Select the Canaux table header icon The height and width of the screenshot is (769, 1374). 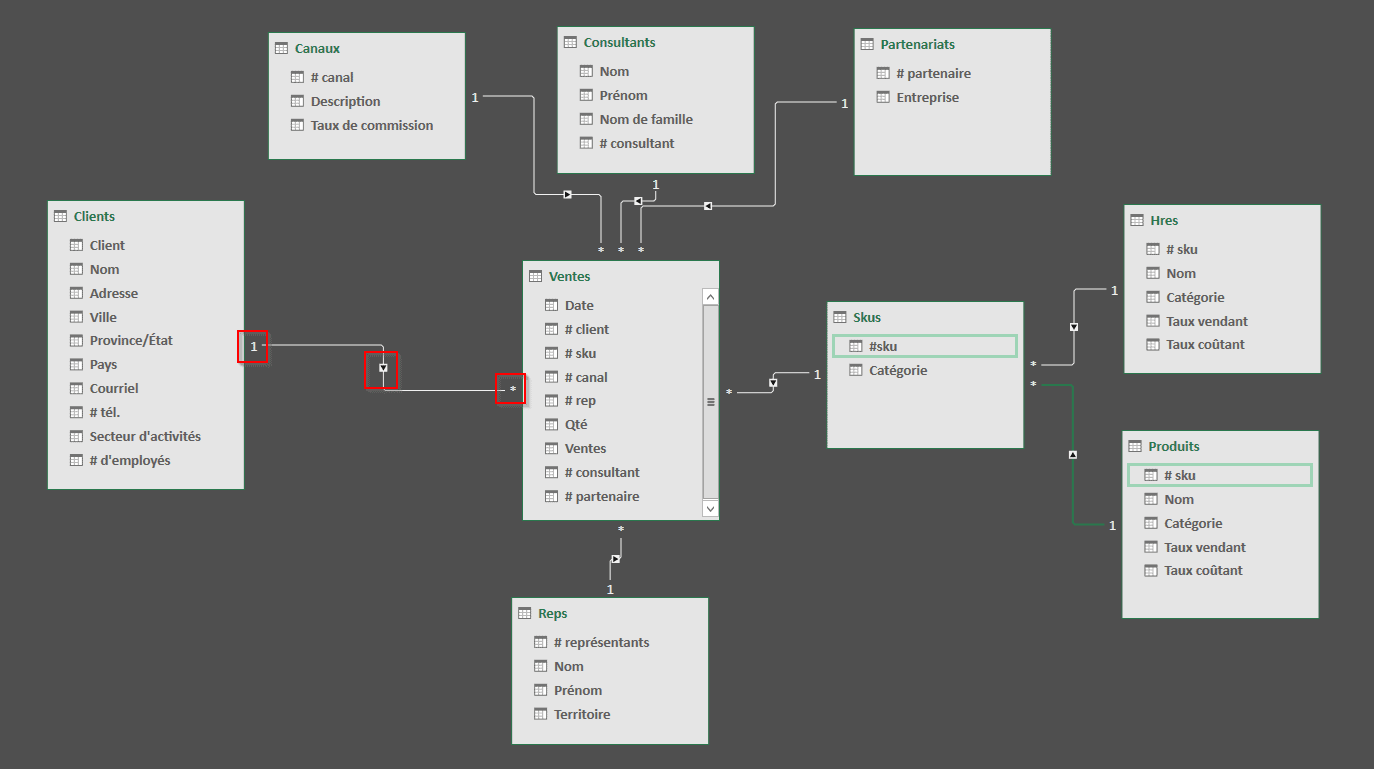(x=281, y=48)
